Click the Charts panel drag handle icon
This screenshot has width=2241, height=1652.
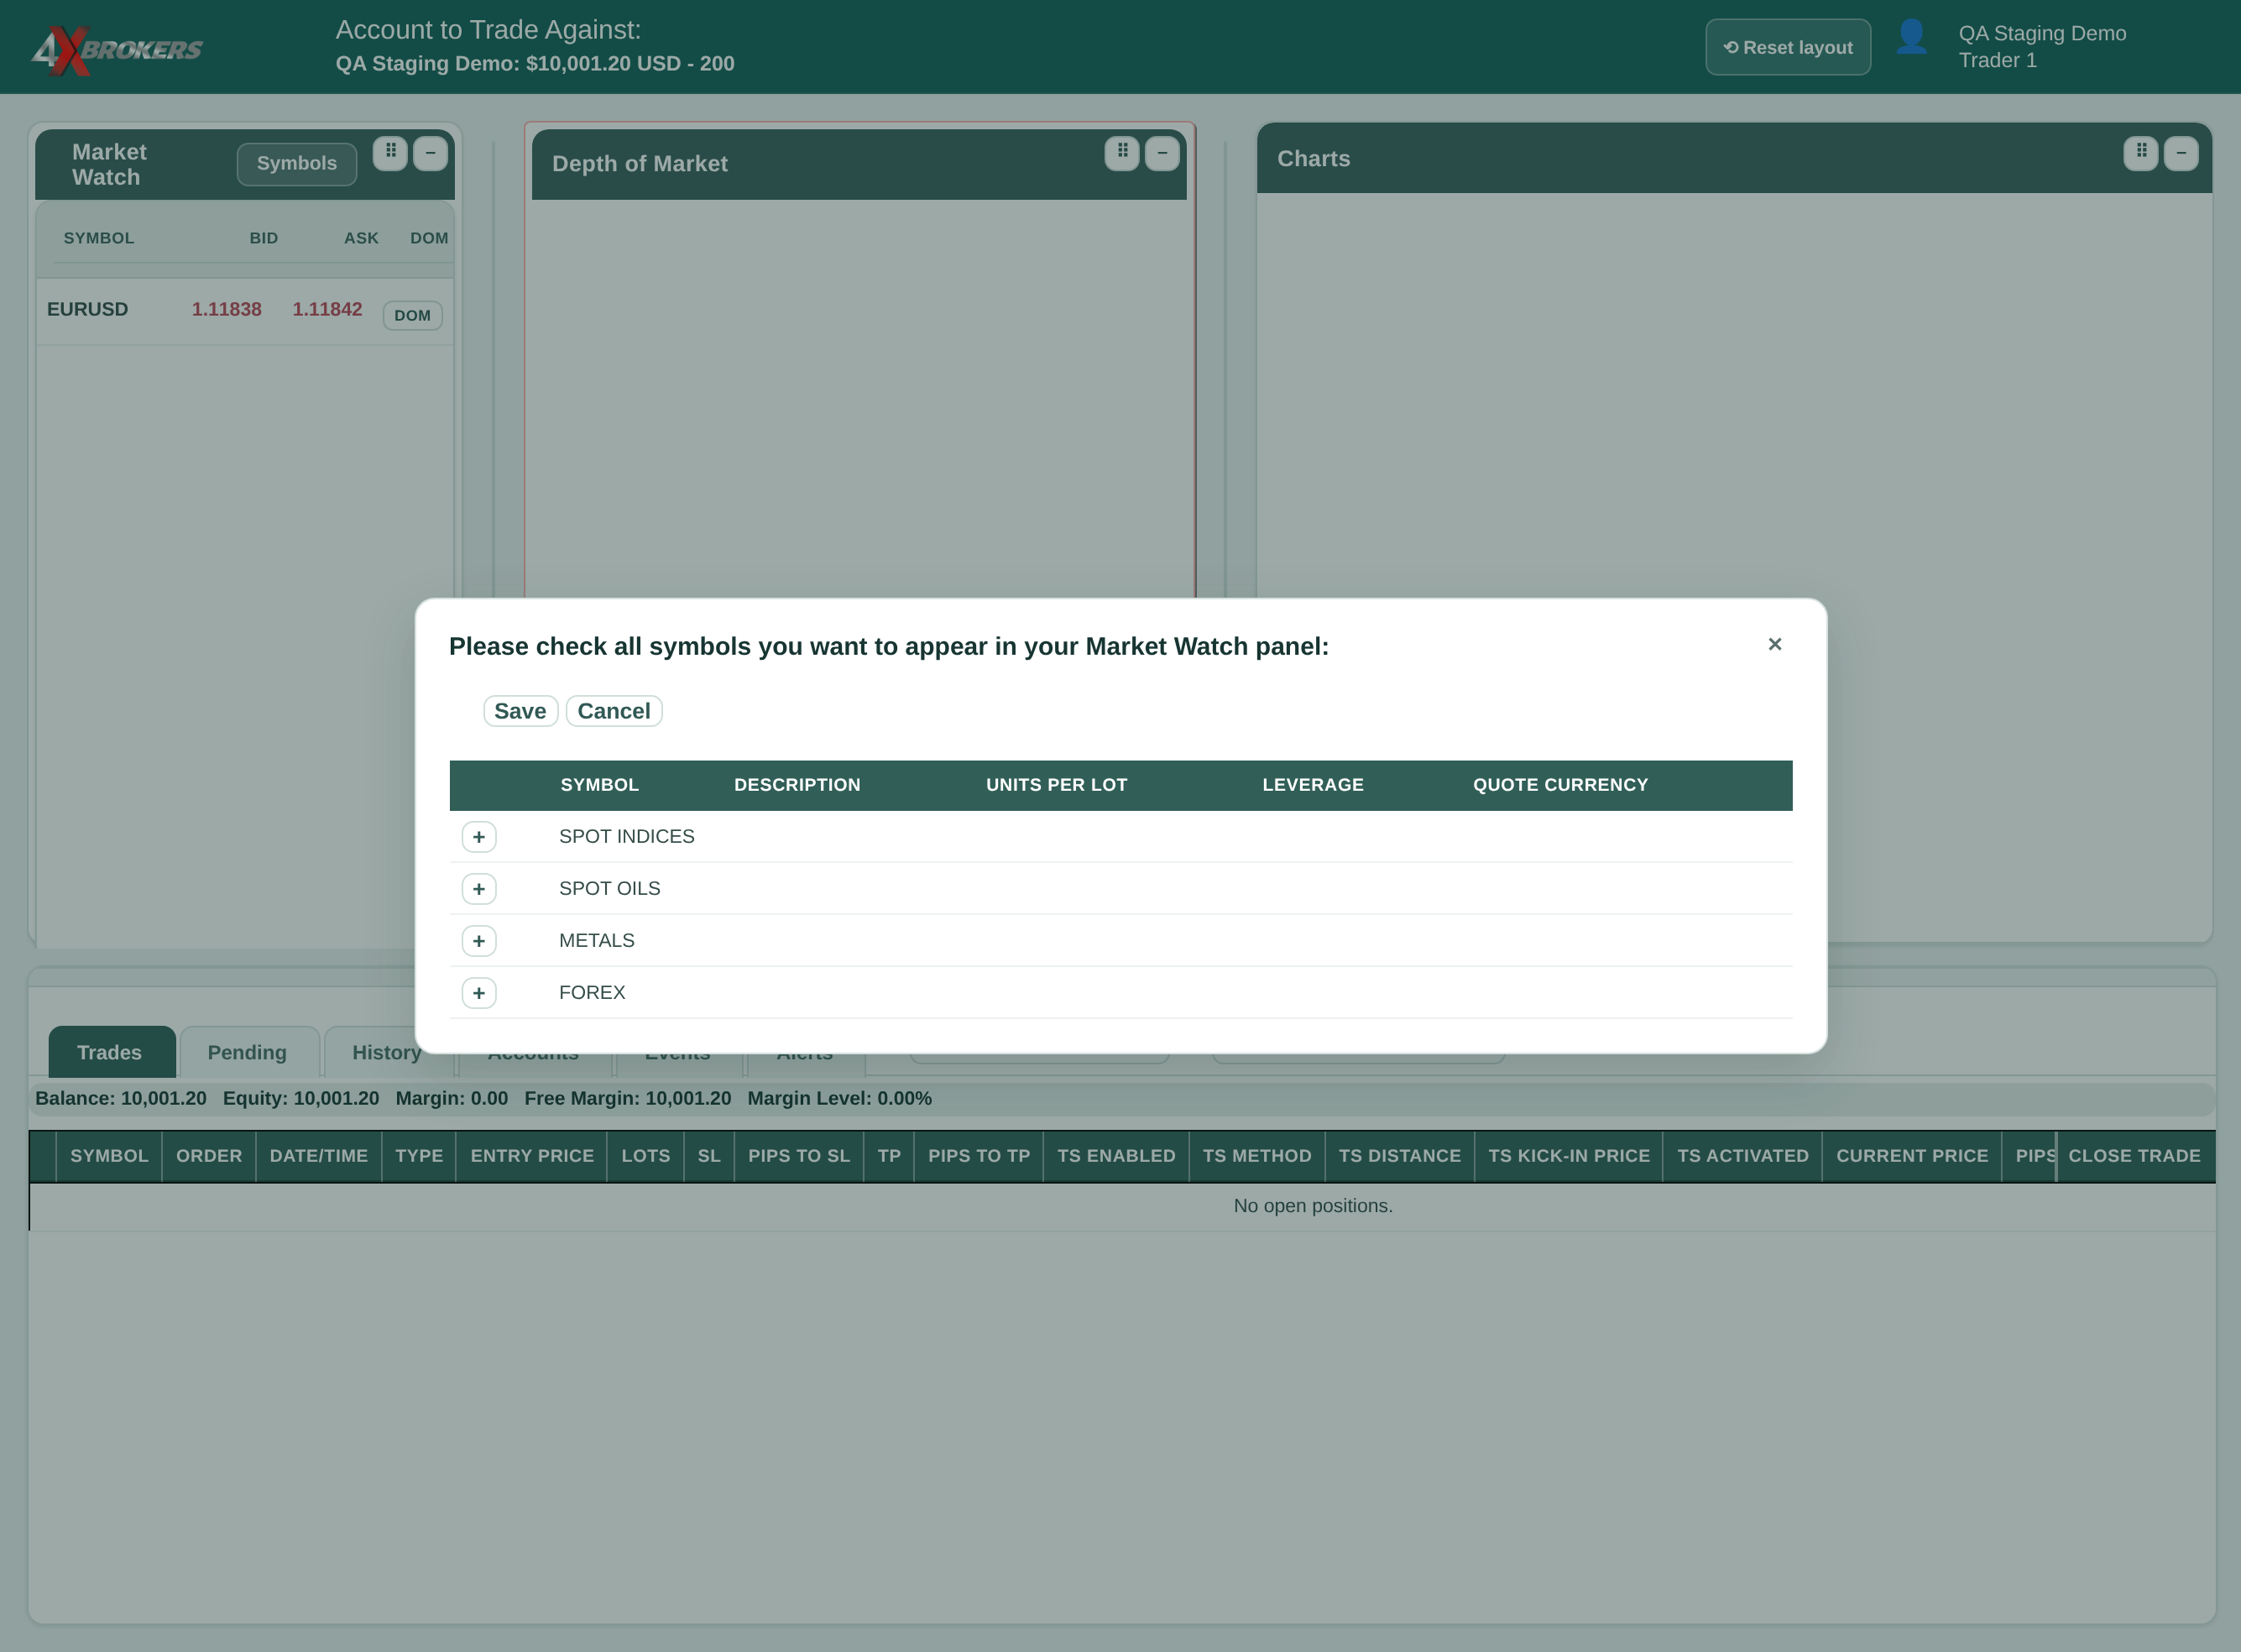click(x=2141, y=152)
